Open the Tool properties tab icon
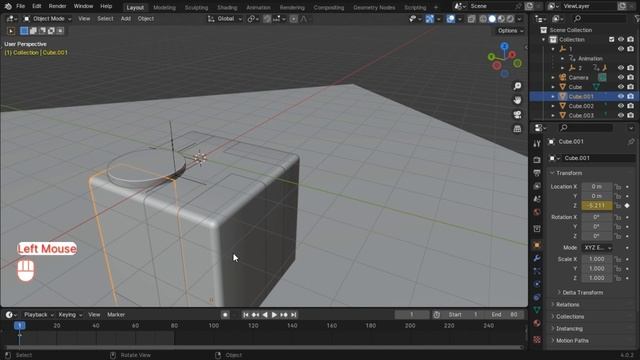The width and height of the screenshot is (640, 360). point(537,144)
